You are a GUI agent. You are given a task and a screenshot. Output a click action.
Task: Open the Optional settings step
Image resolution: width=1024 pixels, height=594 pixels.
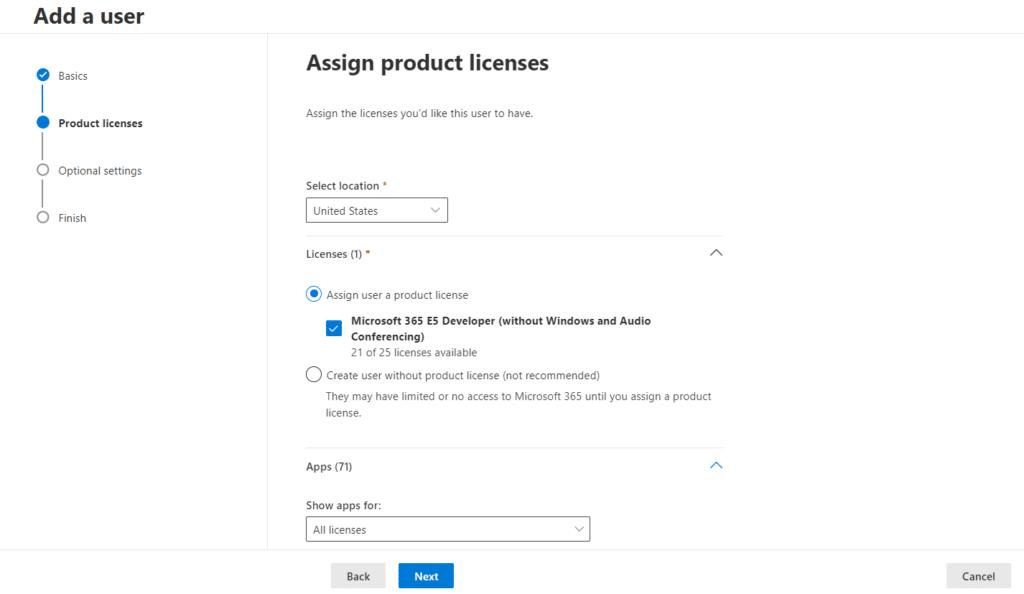(100, 171)
